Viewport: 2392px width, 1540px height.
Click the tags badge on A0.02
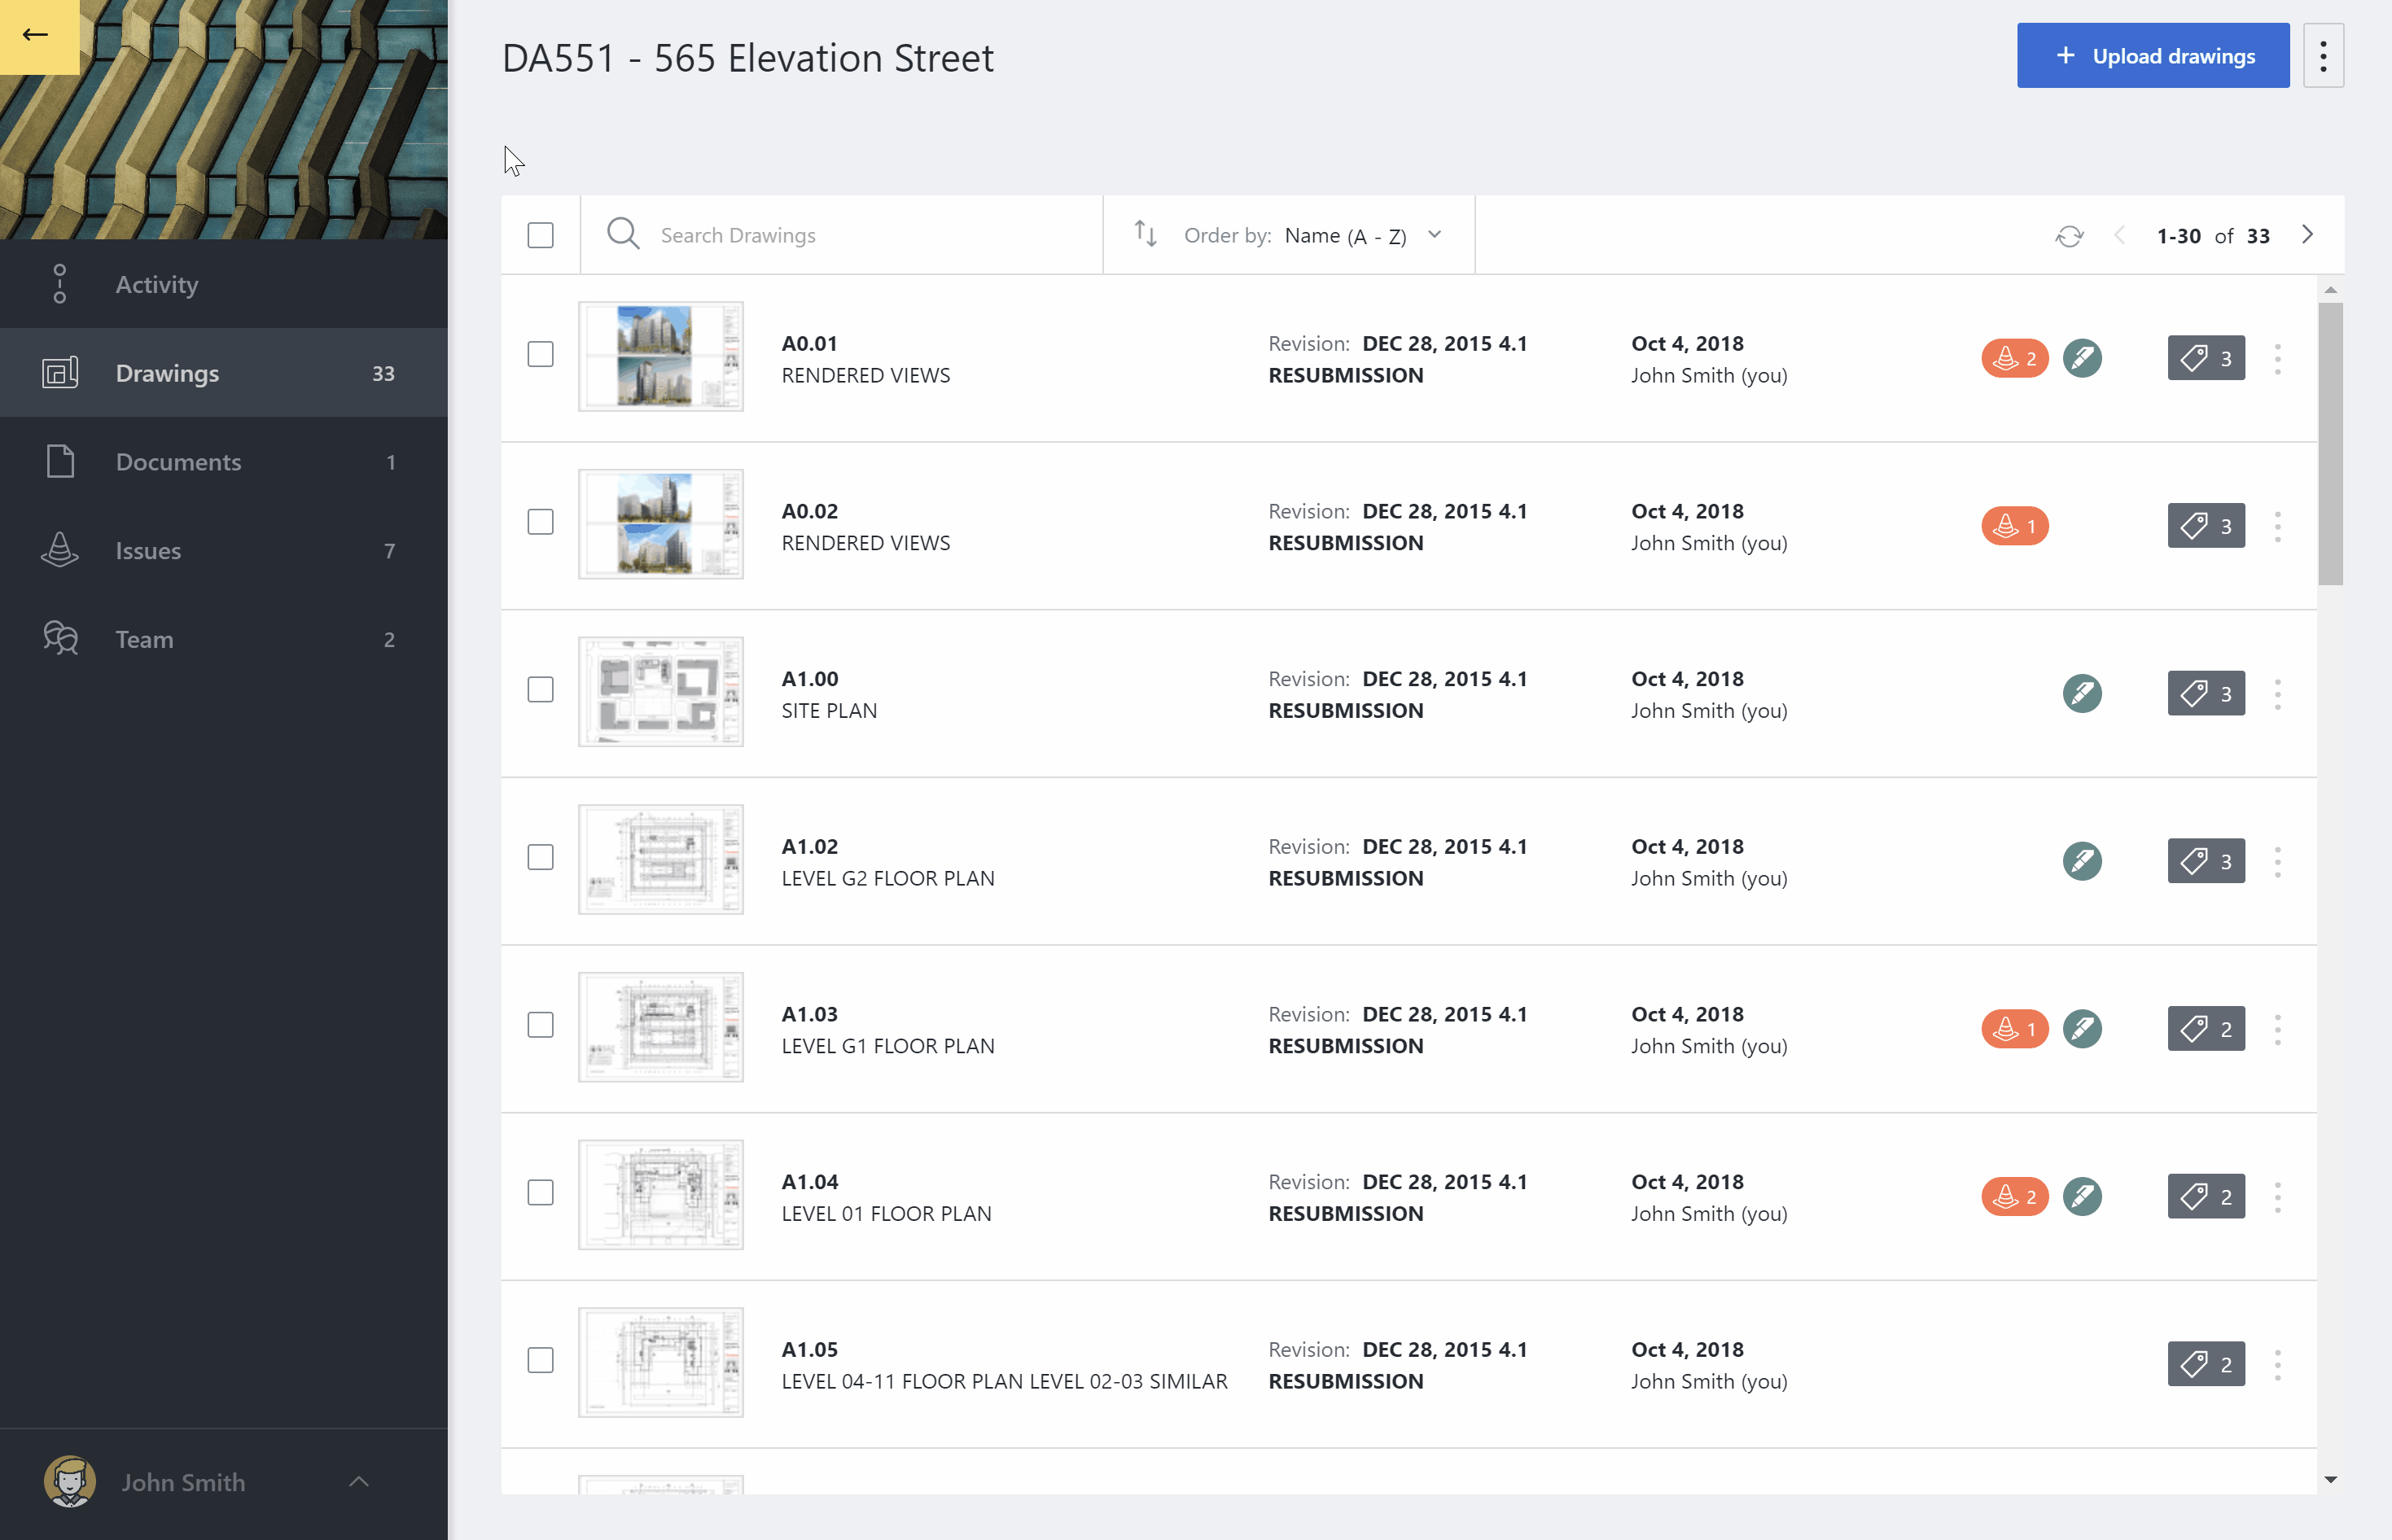2206,526
